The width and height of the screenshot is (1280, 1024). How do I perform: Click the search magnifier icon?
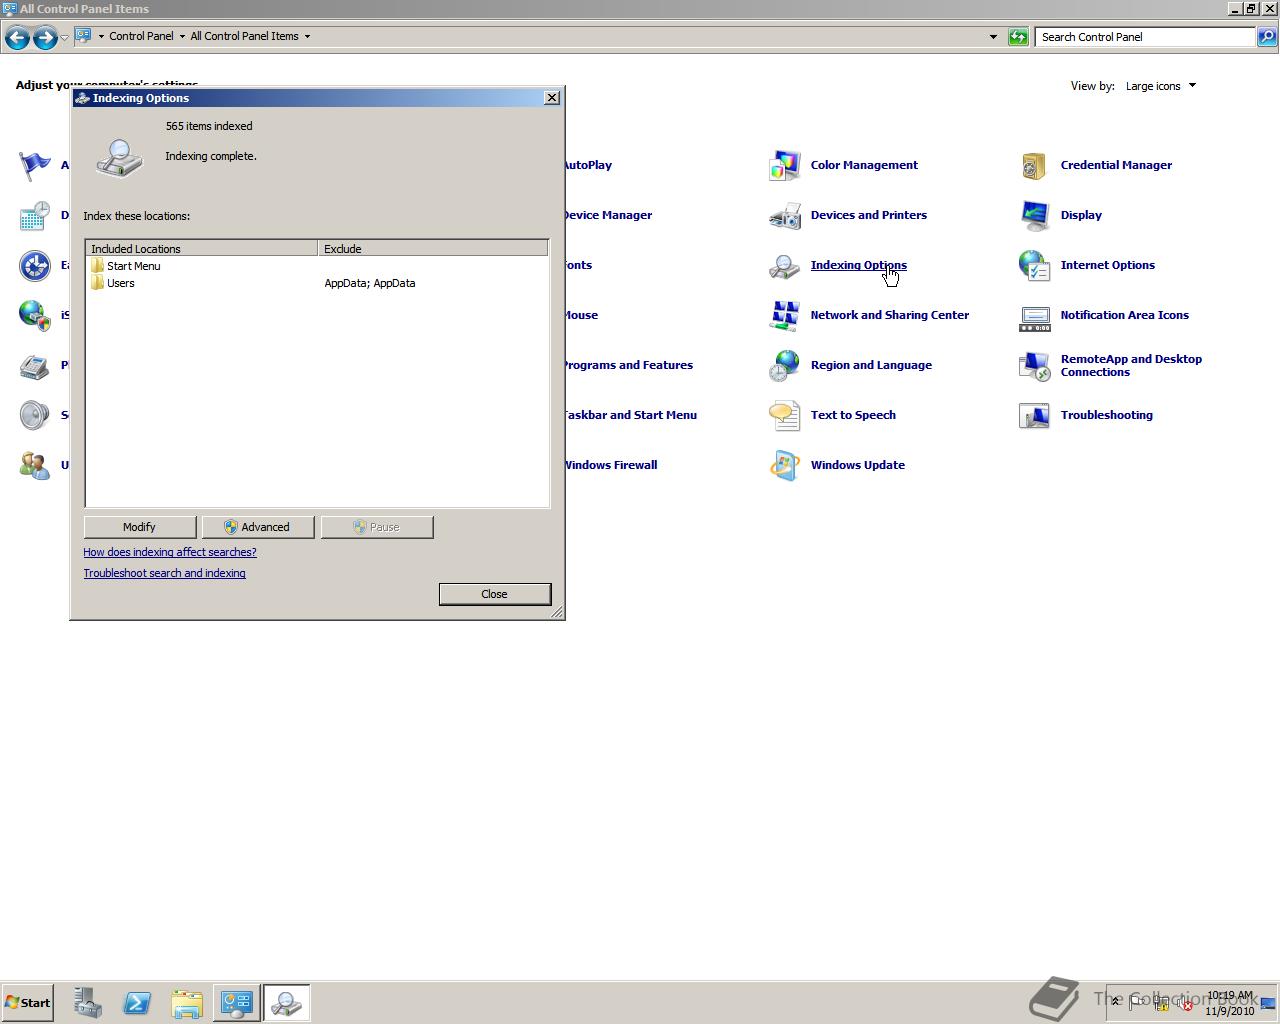coord(1266,37)
